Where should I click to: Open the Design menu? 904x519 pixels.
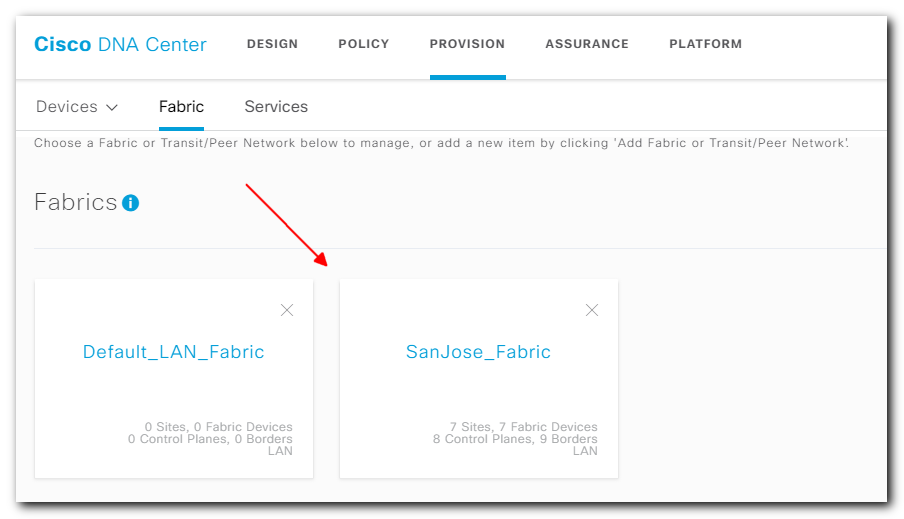pyautogui.click(x=272, y=44)
